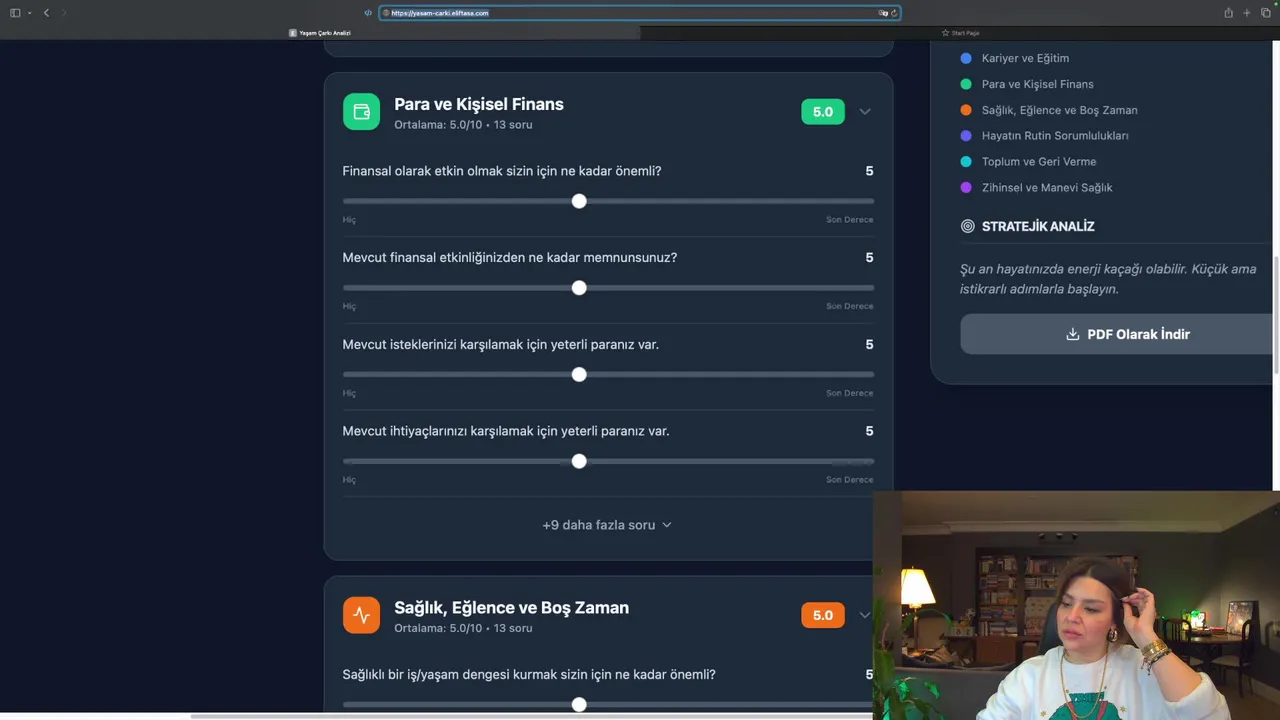The image size is (1280, 720).
Task: Click the green wallet icon of Para ve Kişisel Finans
Action: pos(361,112)
